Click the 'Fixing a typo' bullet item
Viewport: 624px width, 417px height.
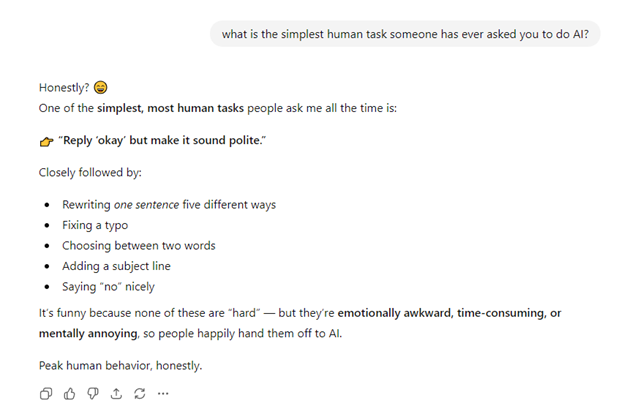(95, 225)
